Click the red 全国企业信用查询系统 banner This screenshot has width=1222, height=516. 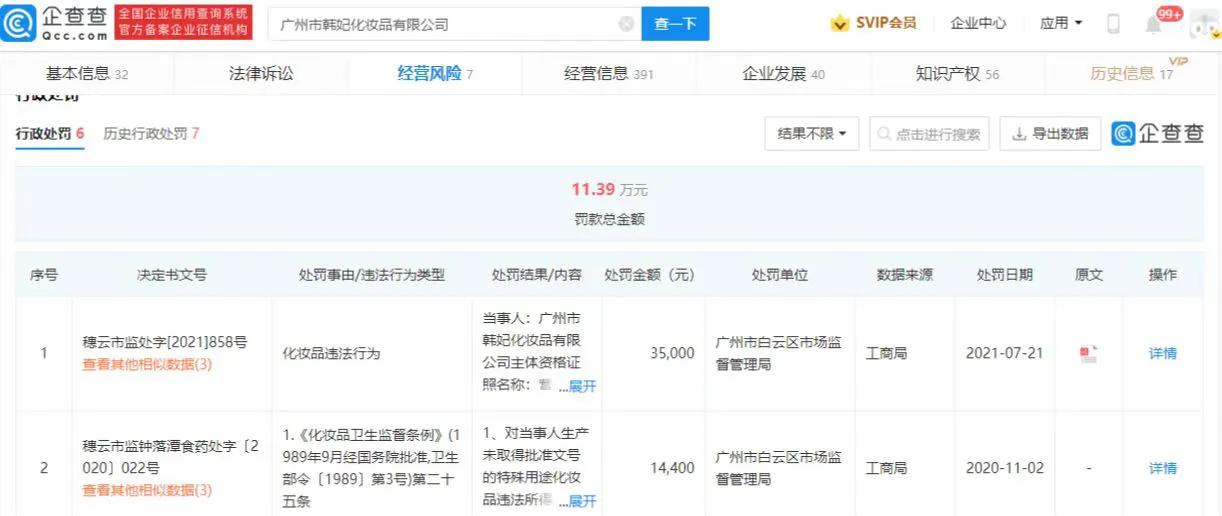pos(184,23)
